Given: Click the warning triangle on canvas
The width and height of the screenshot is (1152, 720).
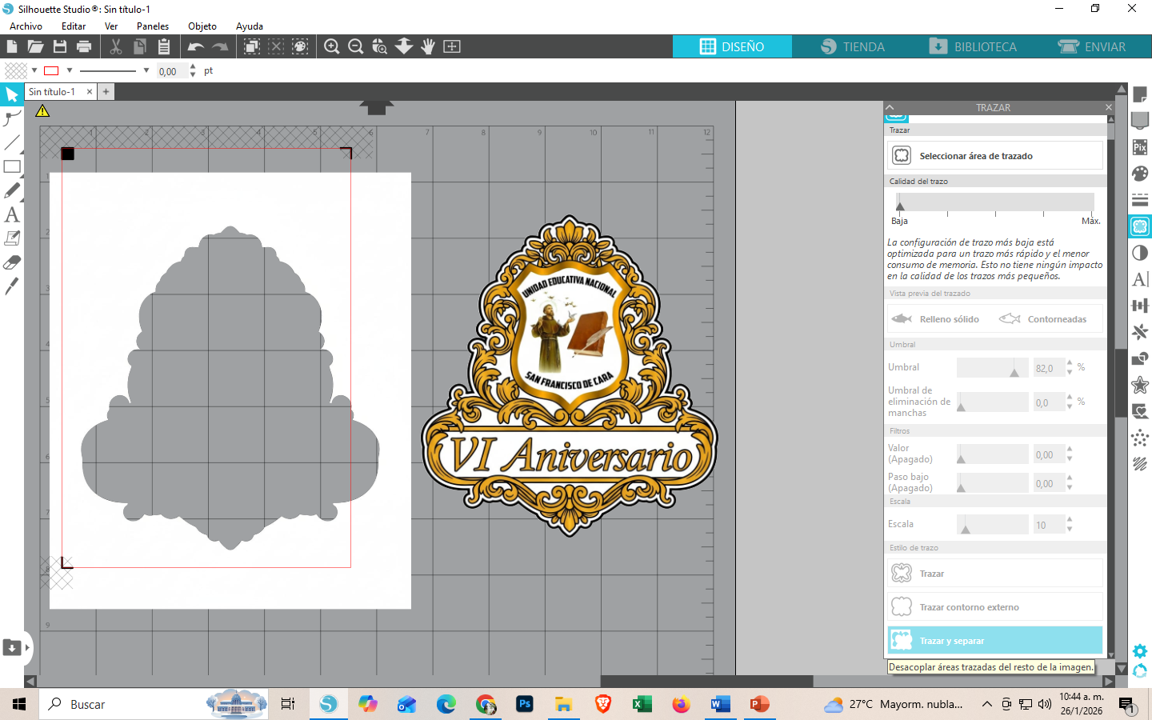Looking at the screenshot, I should pos(43,111).
